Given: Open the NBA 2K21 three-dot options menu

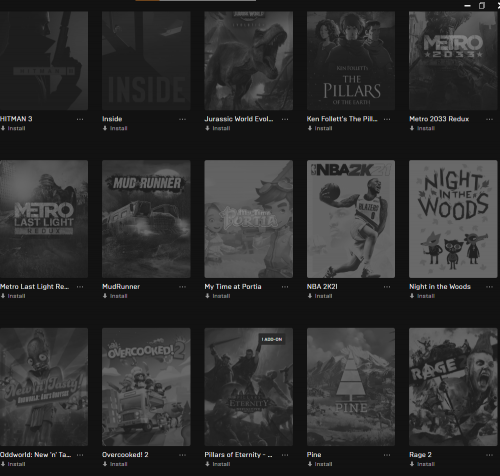Looking at the screenshot, I should click(x=387, y=287).
